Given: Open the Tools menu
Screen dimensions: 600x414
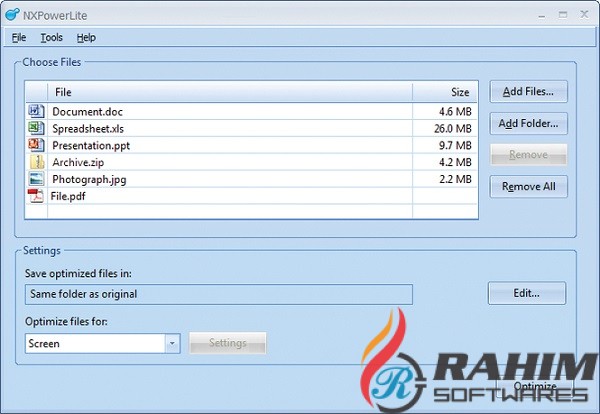Looking at the screenshot, I should pyautogui.click(x=52, y=37).
